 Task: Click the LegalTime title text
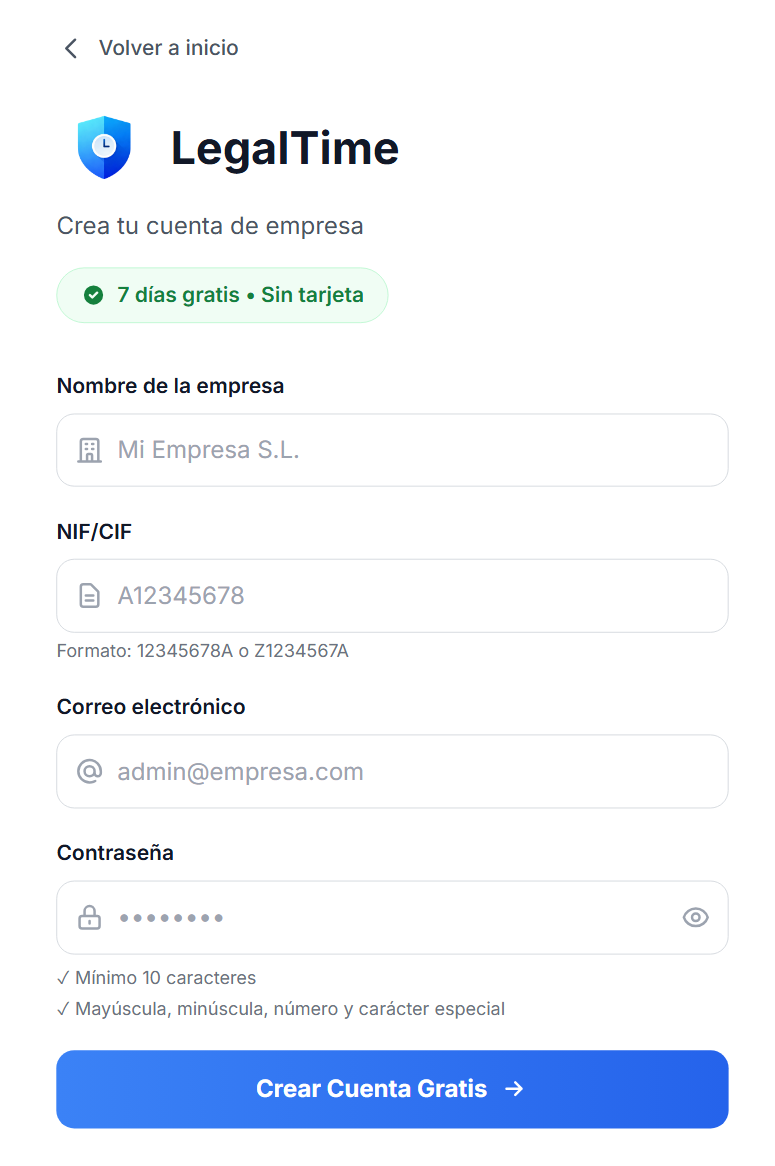285,148
